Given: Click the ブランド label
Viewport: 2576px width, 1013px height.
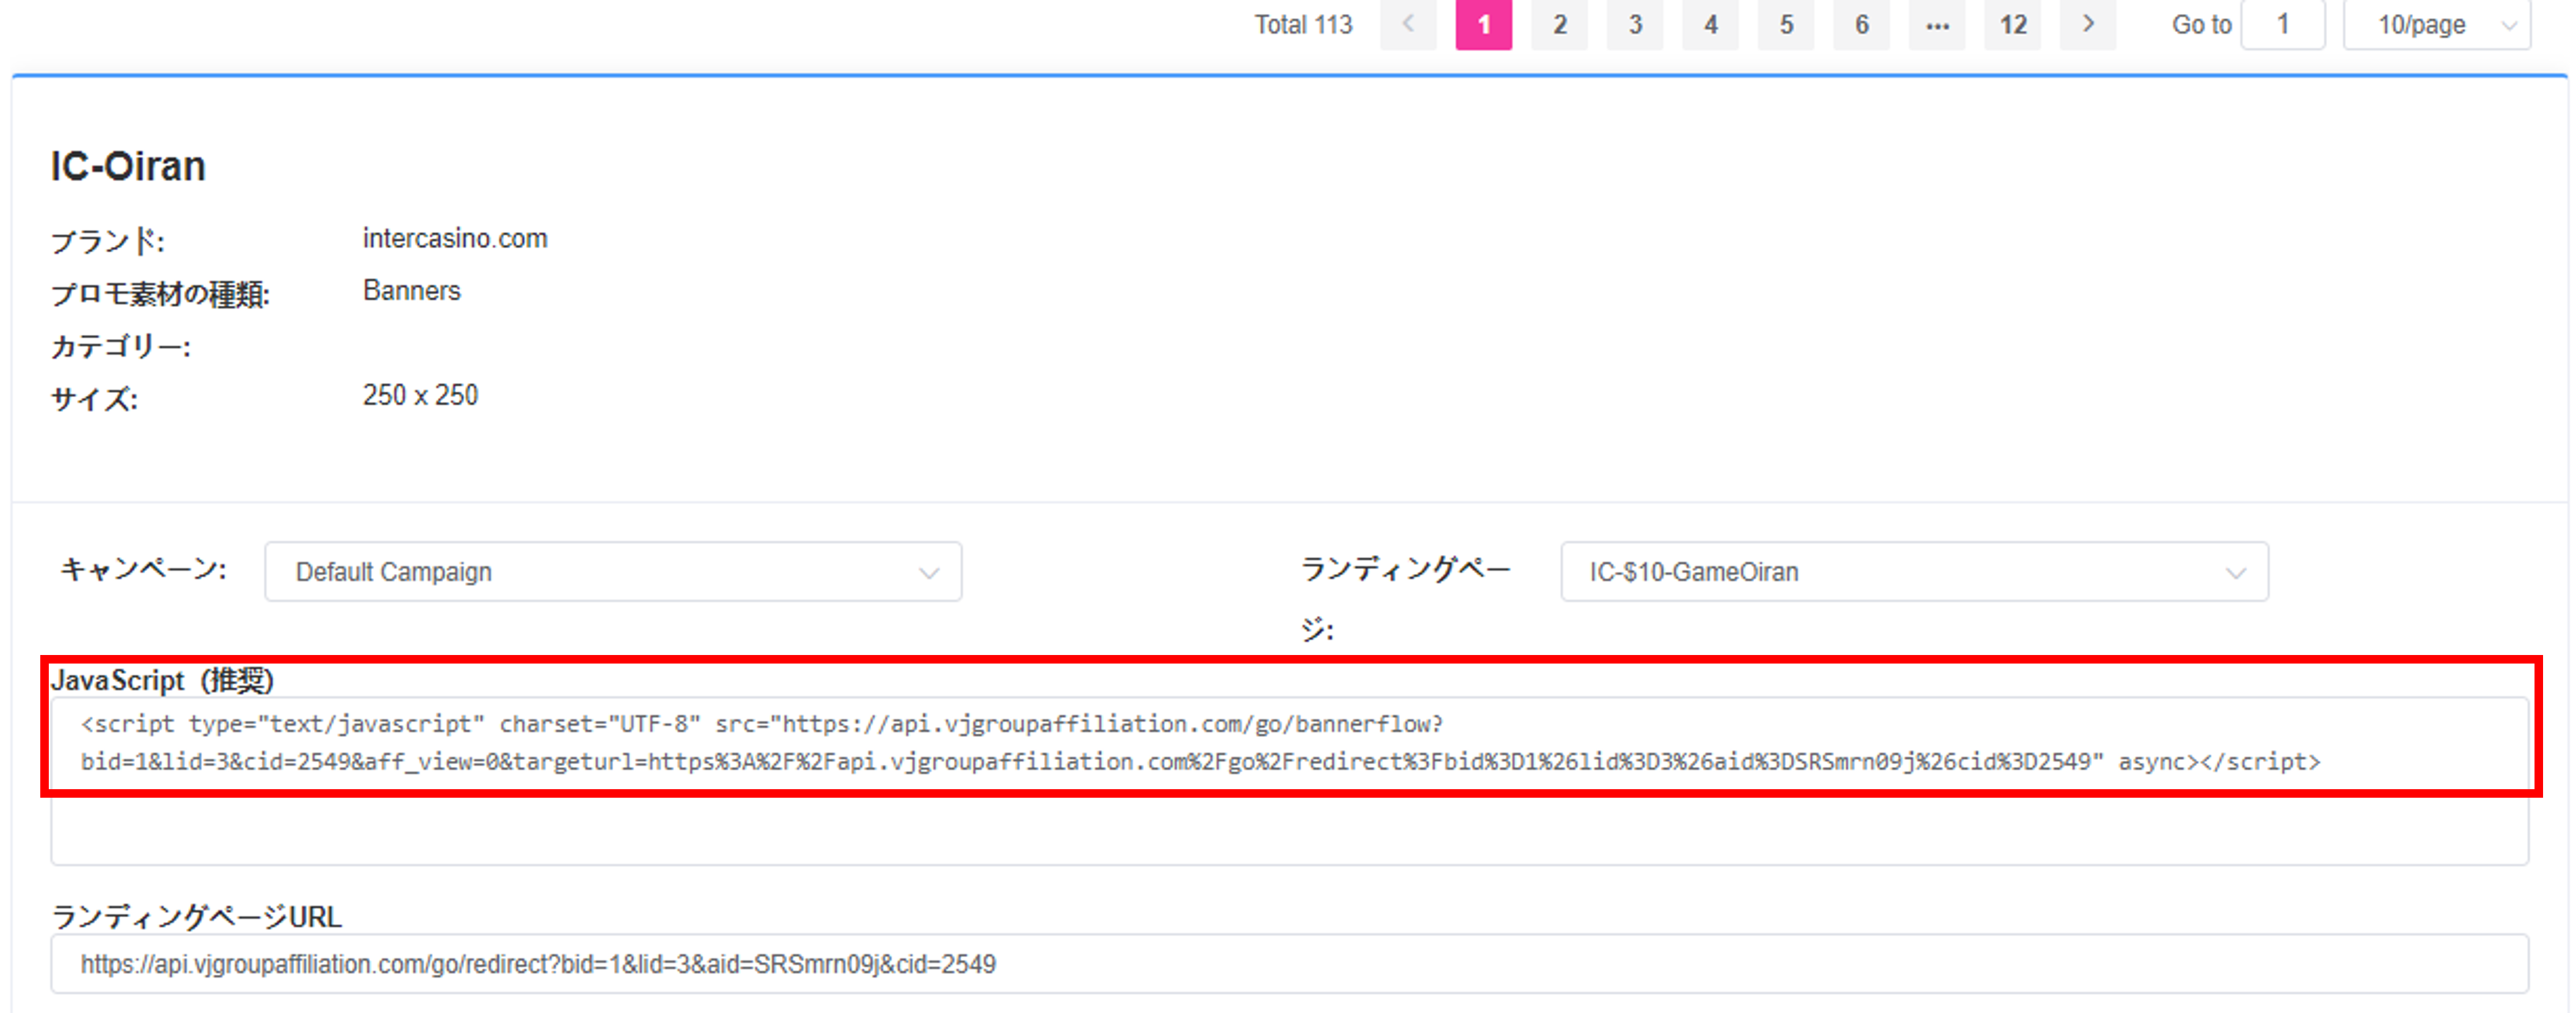Looking at the screenshot, I should click(x=107, y=241).
